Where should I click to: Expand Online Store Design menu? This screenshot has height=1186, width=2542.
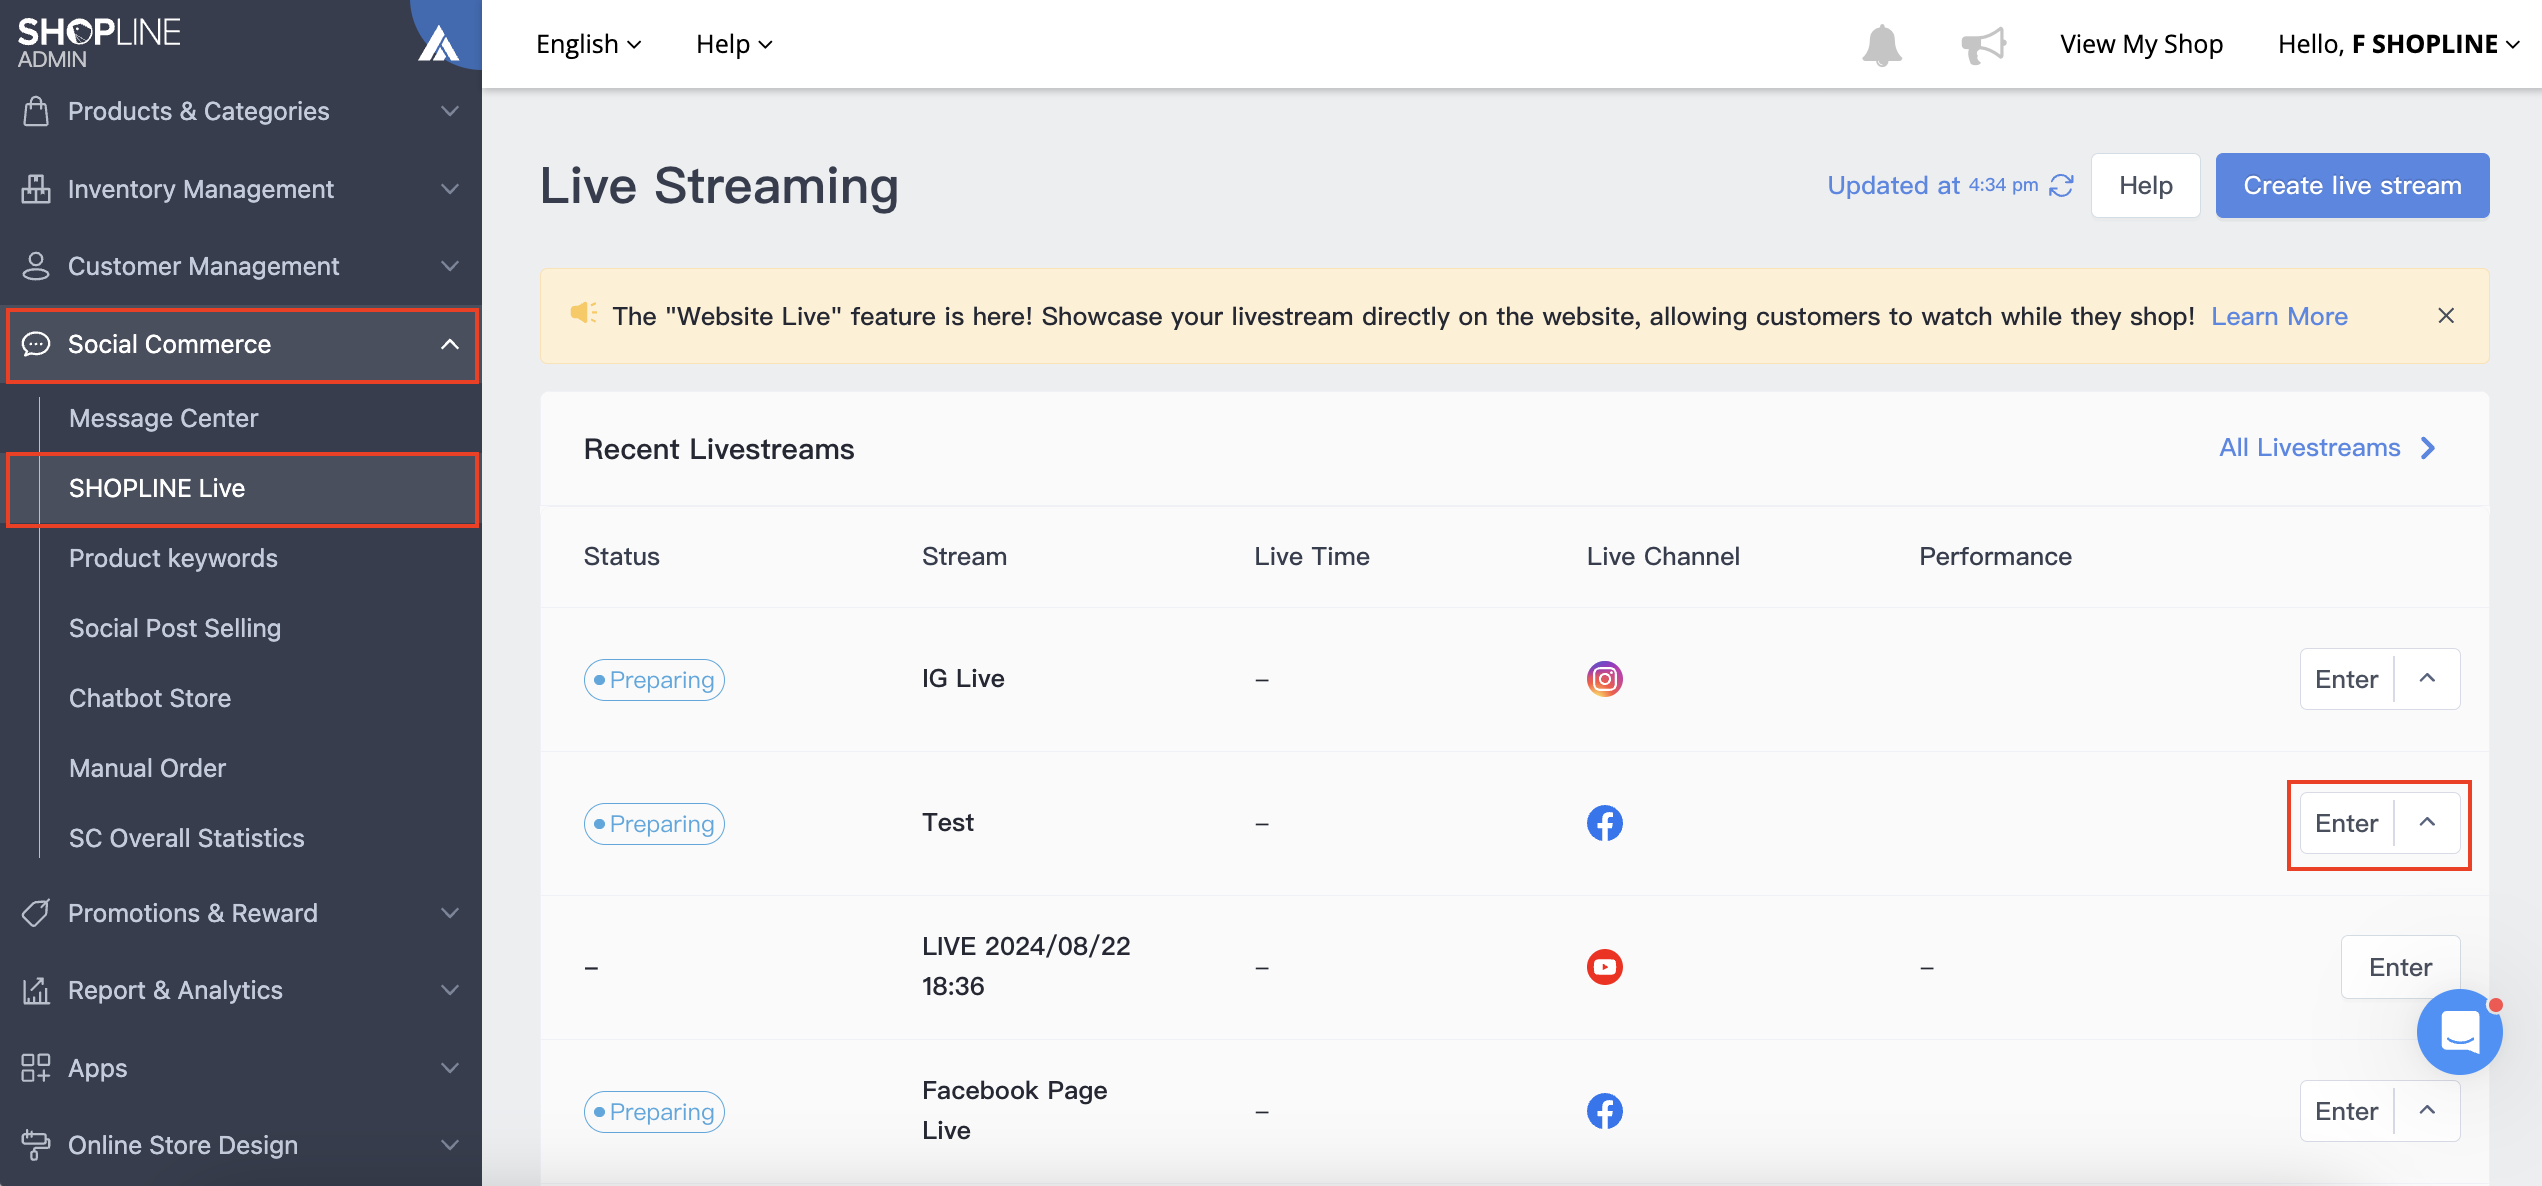[x=450, y=1145]
